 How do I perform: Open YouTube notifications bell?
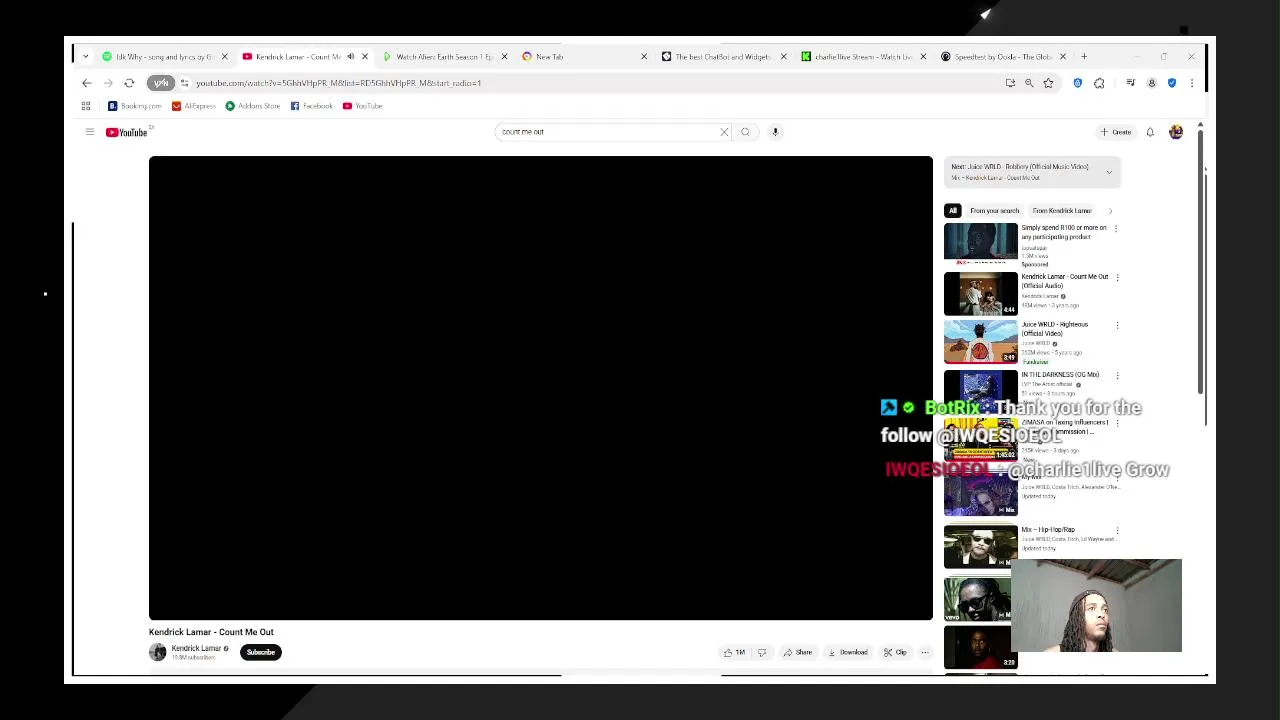(1150, 132)
